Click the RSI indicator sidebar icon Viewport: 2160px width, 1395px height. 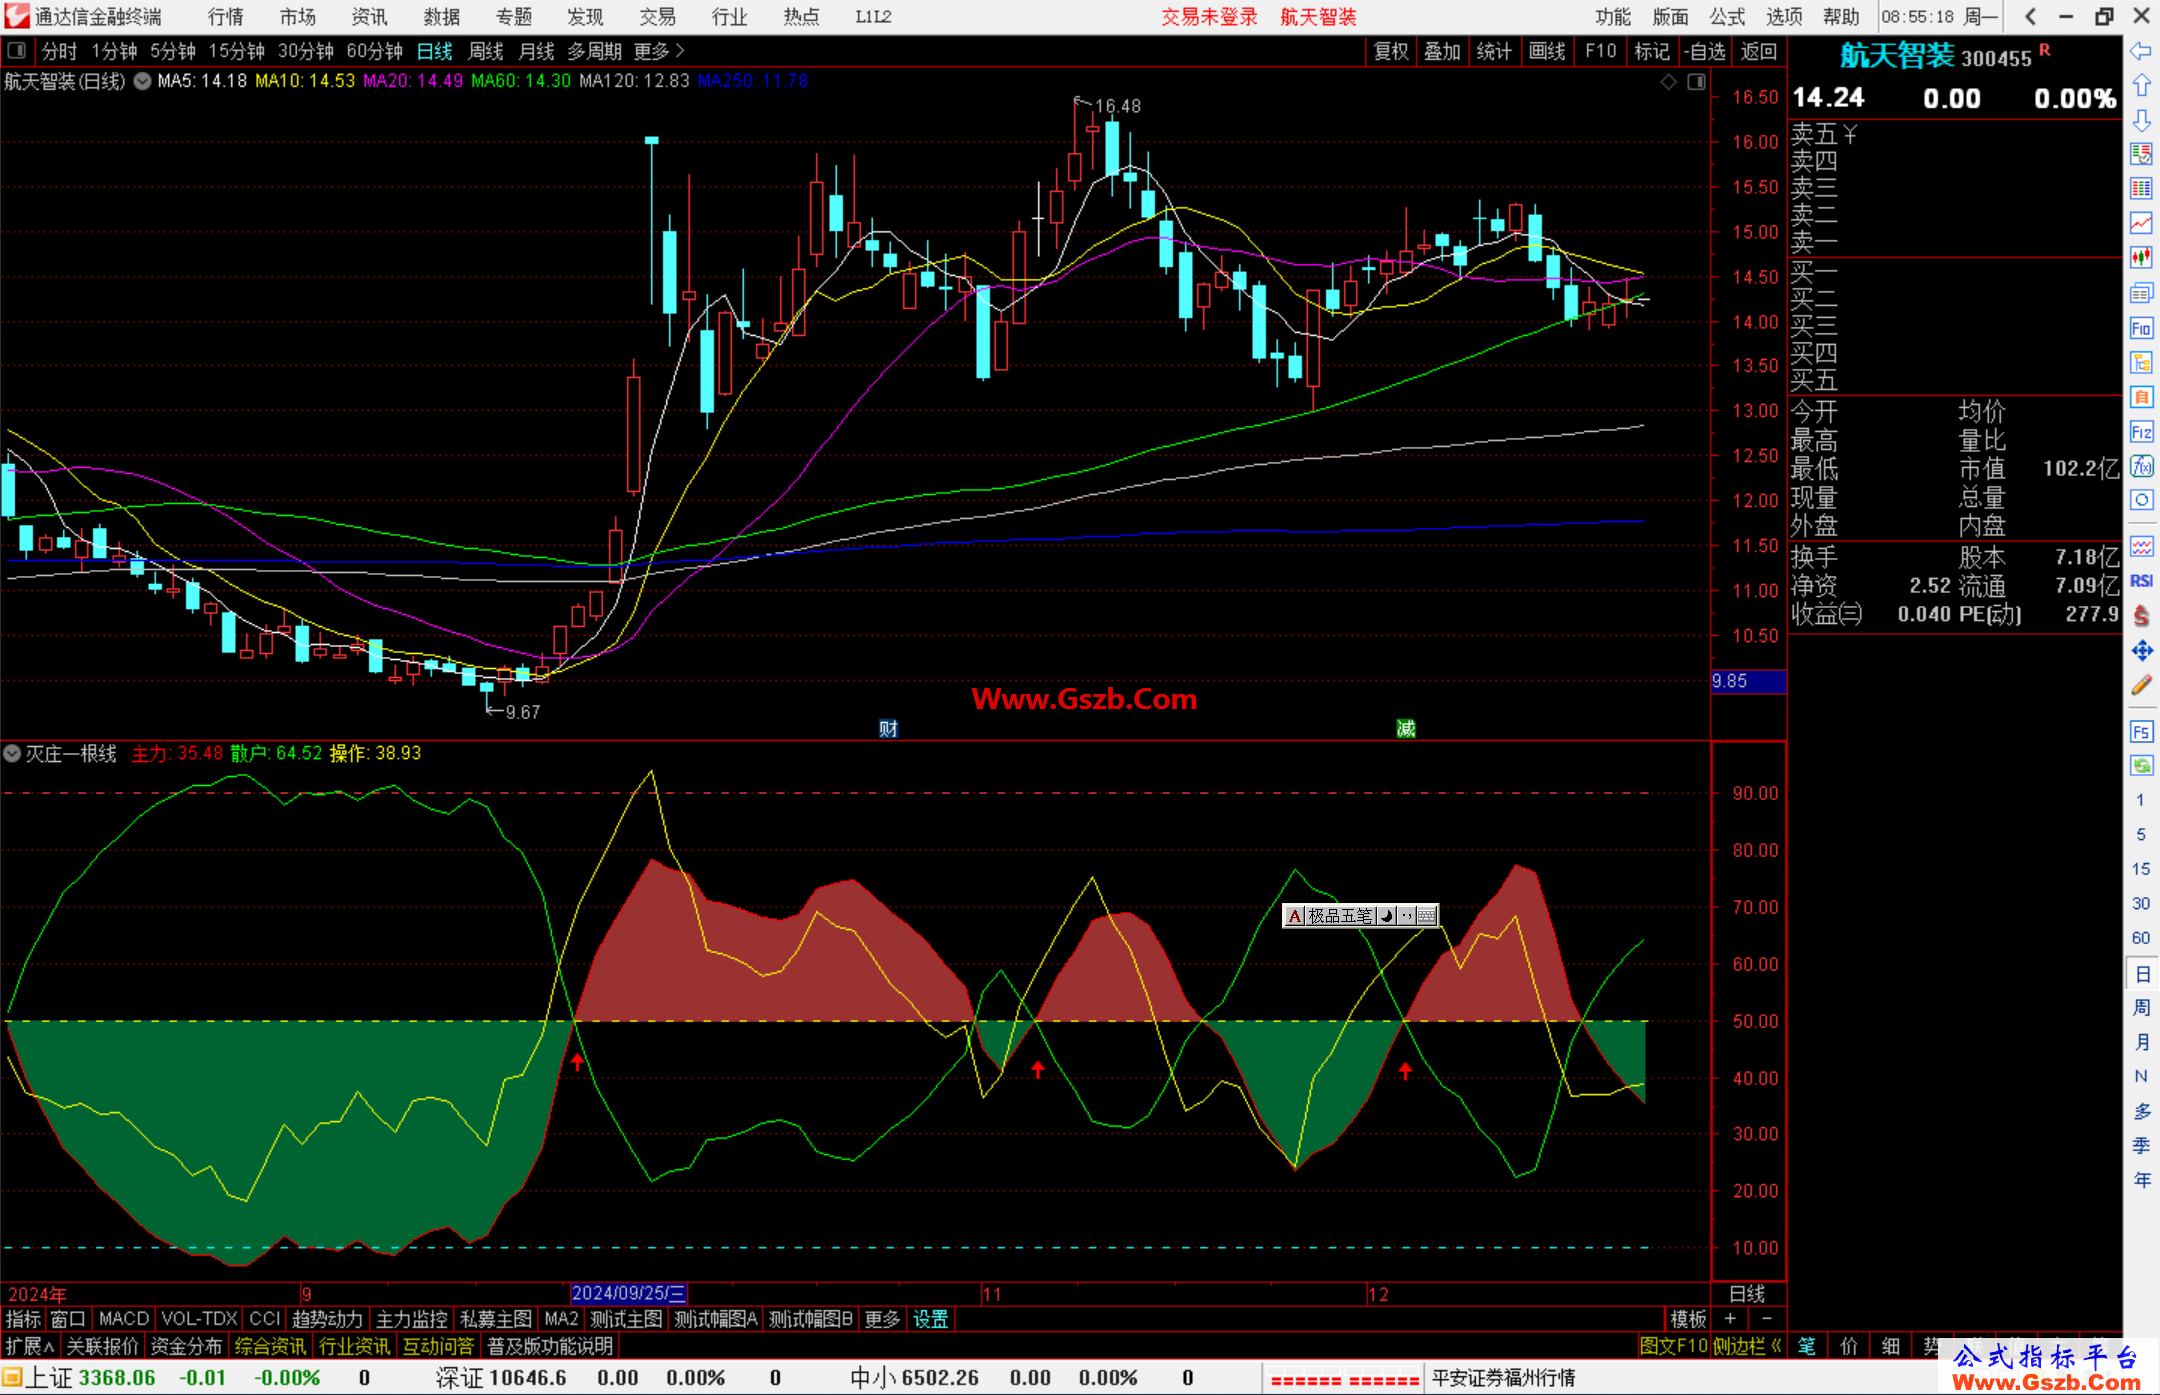tap(2141, 581)
